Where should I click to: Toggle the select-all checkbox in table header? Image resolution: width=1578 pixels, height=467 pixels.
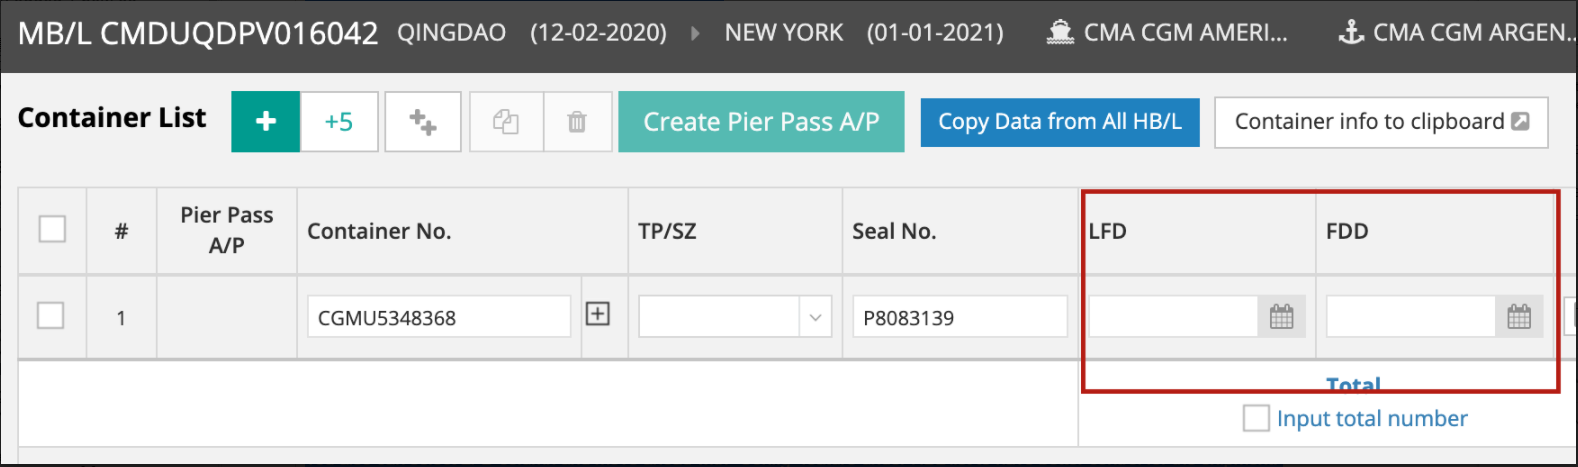52,229
